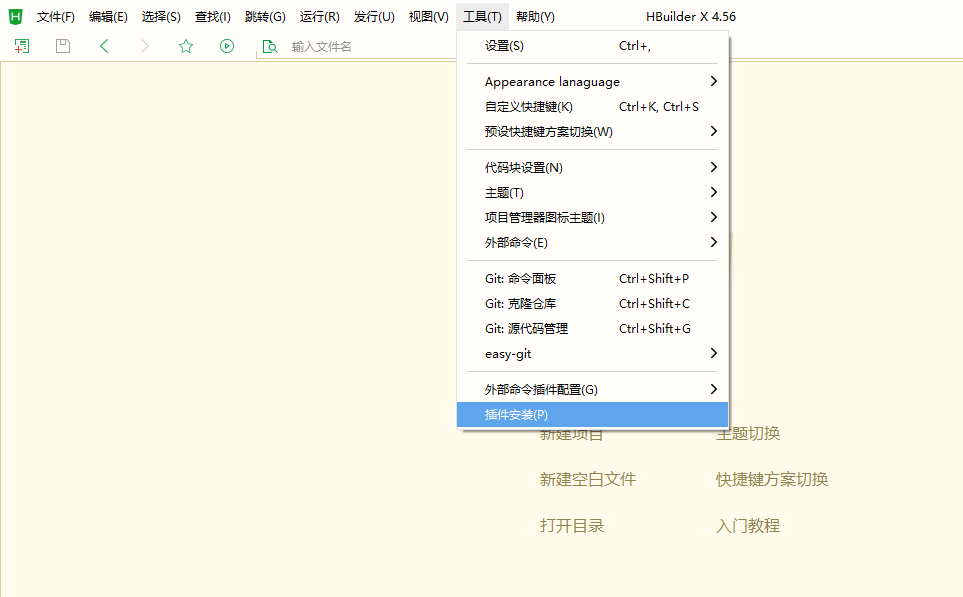Click the 快捷键方案切换 link

pyautogui.click(x=772, y=480)
